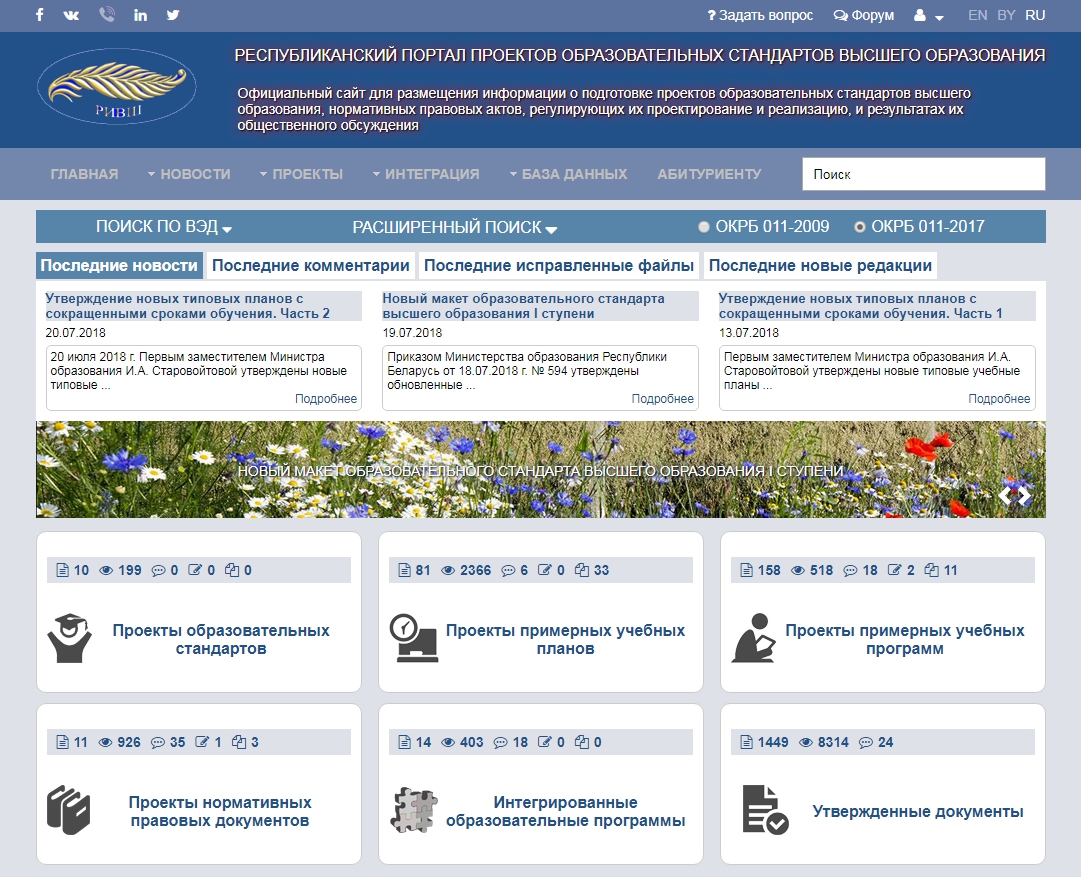Go to the ГЛАВНАЯ menu item
1081x877 pixels.
(x=84, y=174)
